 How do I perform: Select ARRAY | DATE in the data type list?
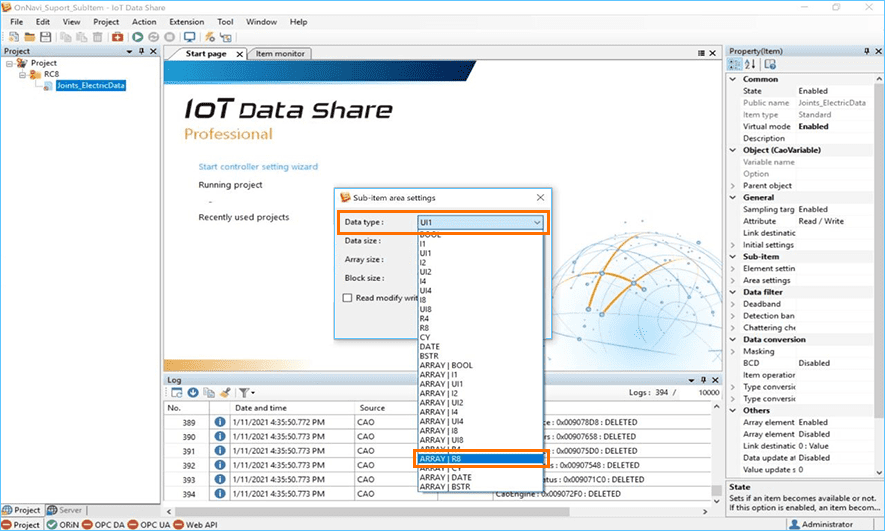point(481,477)
